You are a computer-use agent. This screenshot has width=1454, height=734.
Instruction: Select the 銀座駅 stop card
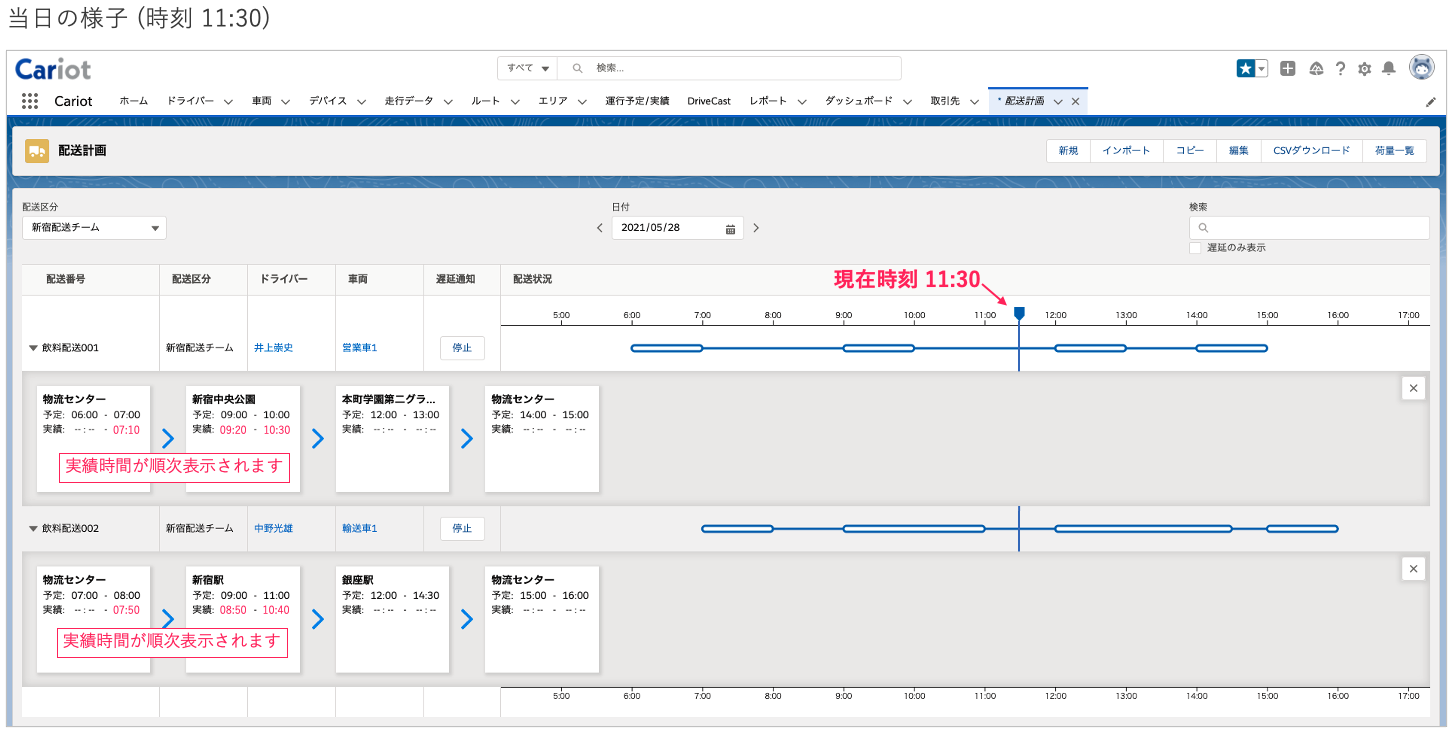[x=392, y=619]
